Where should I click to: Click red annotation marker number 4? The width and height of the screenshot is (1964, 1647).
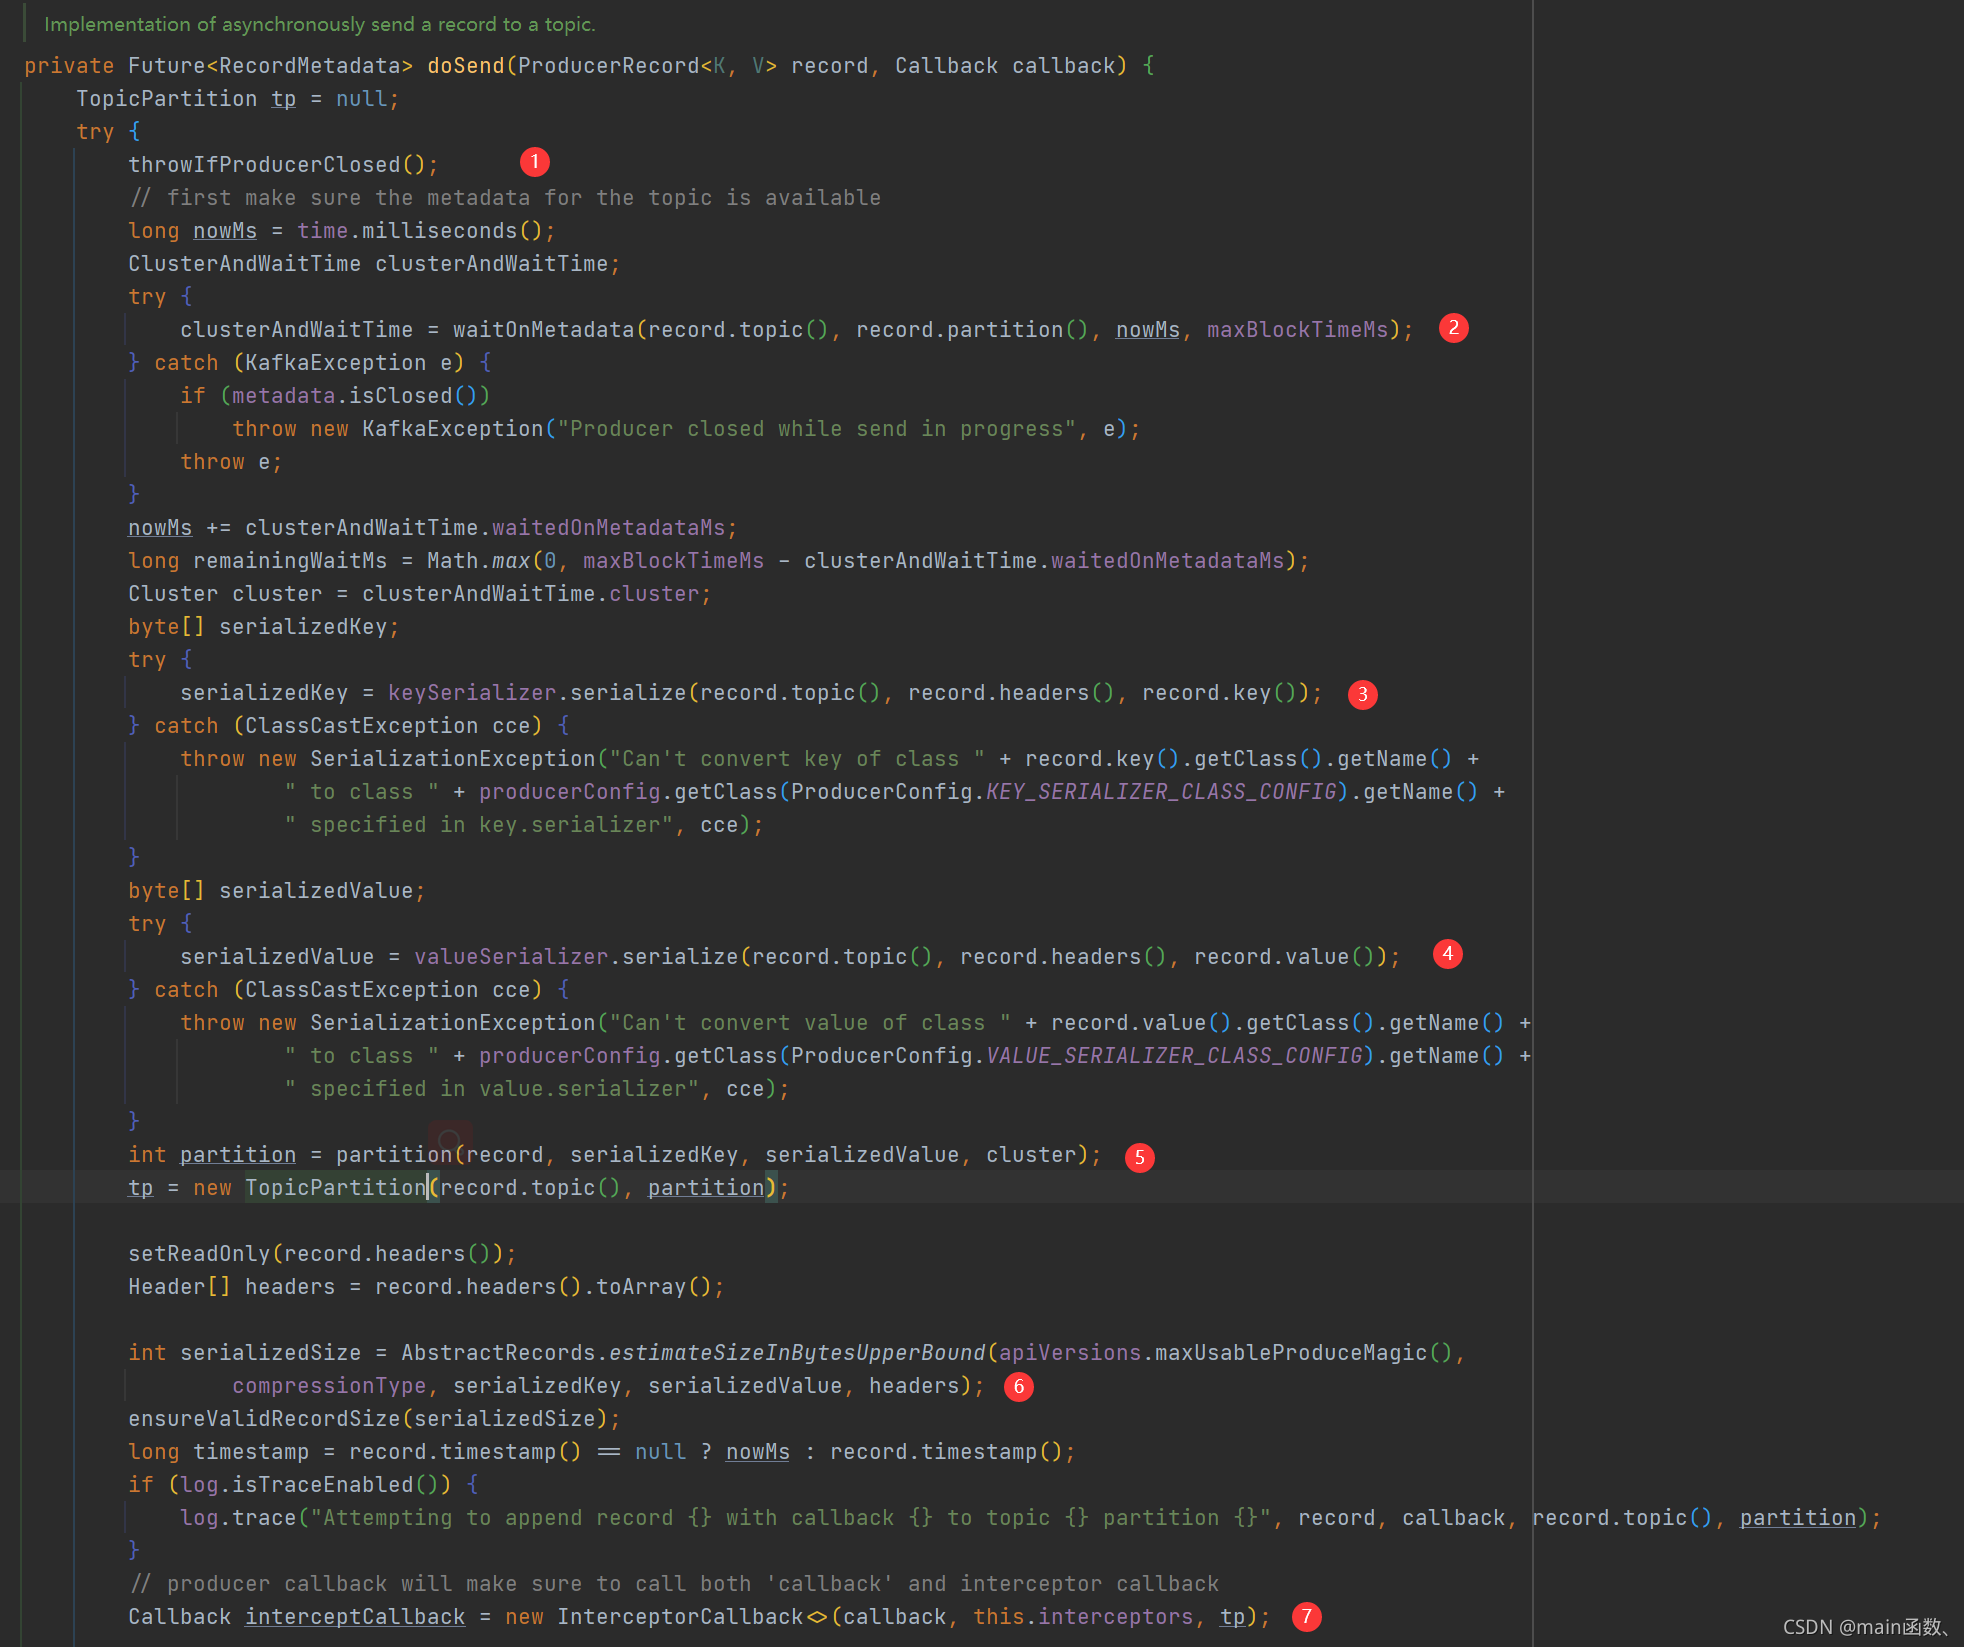1447,954
